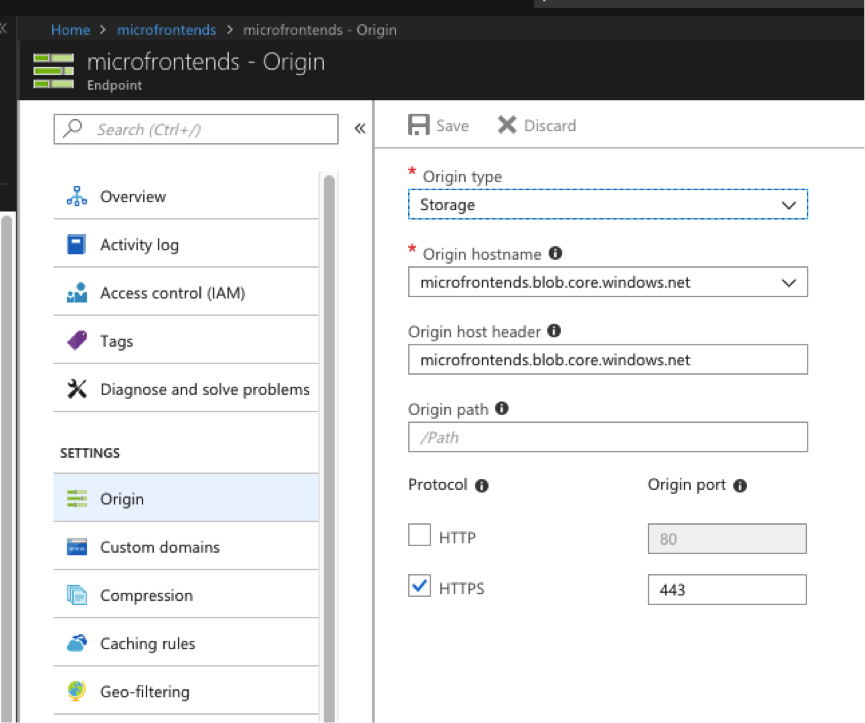Click the Caching rules cloud icon

tap(77, 643)
